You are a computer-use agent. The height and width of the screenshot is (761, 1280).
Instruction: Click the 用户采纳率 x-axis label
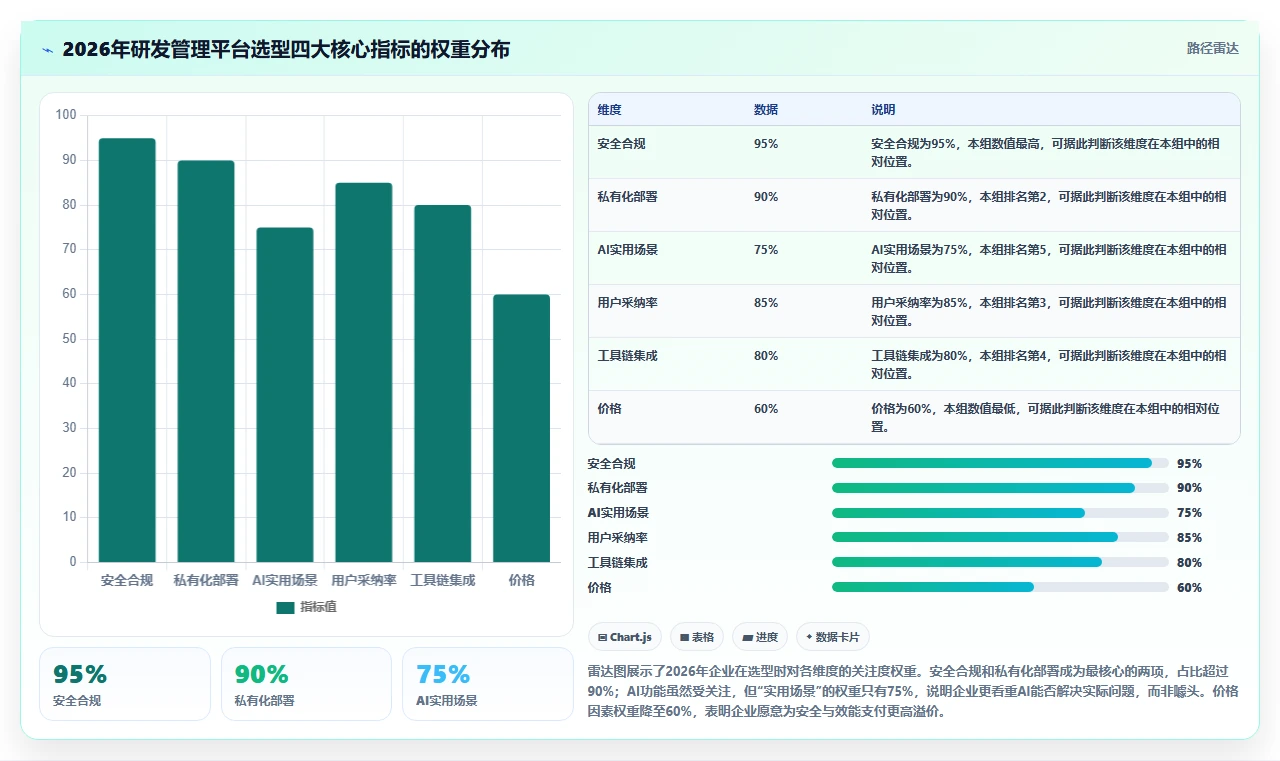pos(364,580)
